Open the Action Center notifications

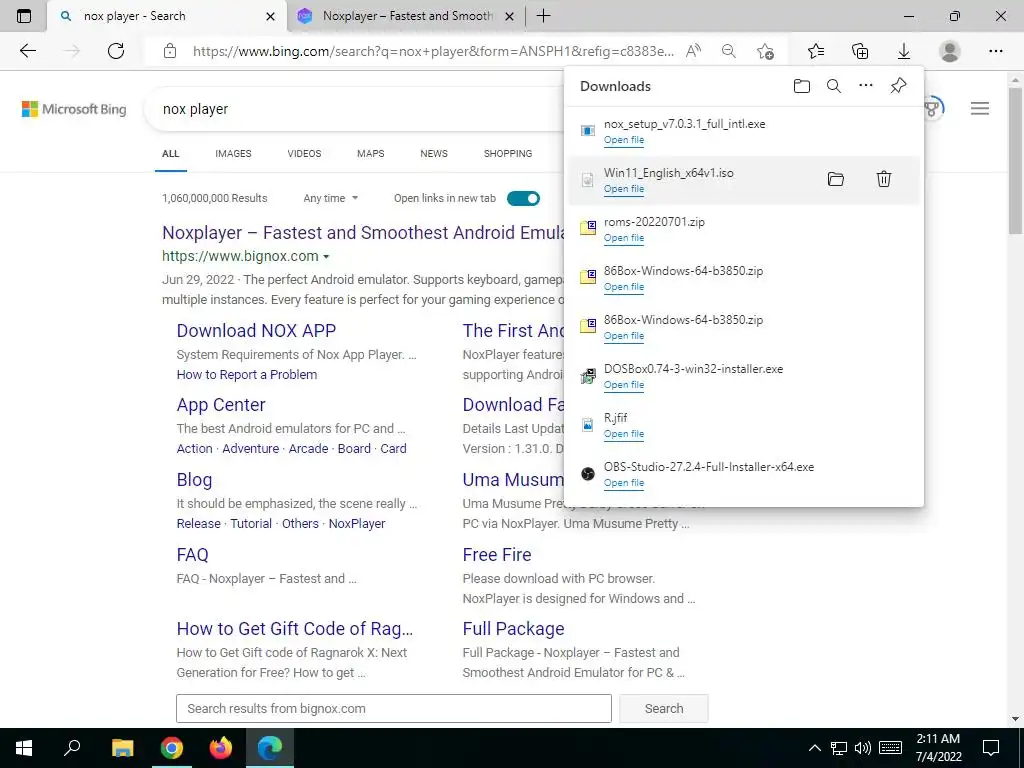[991, 748]
